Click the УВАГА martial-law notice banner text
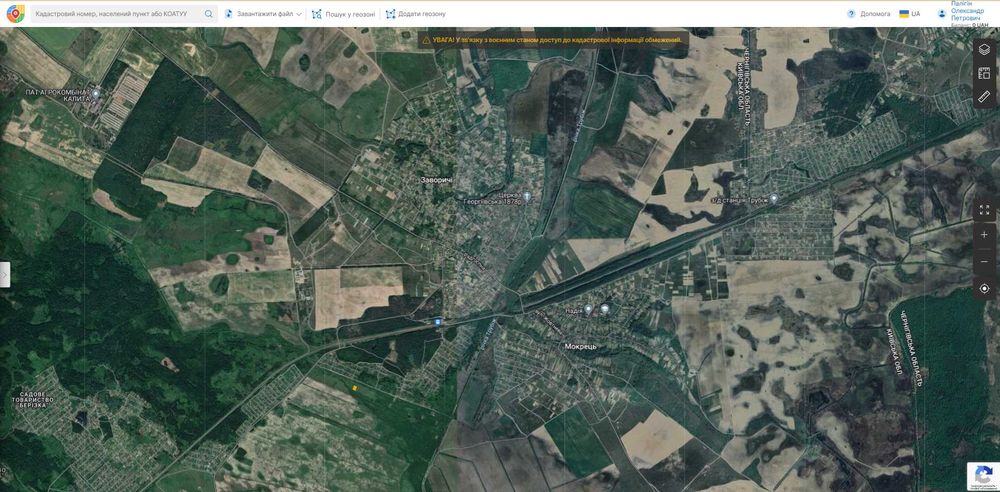1000x492 pixels. tap(557, 40)
